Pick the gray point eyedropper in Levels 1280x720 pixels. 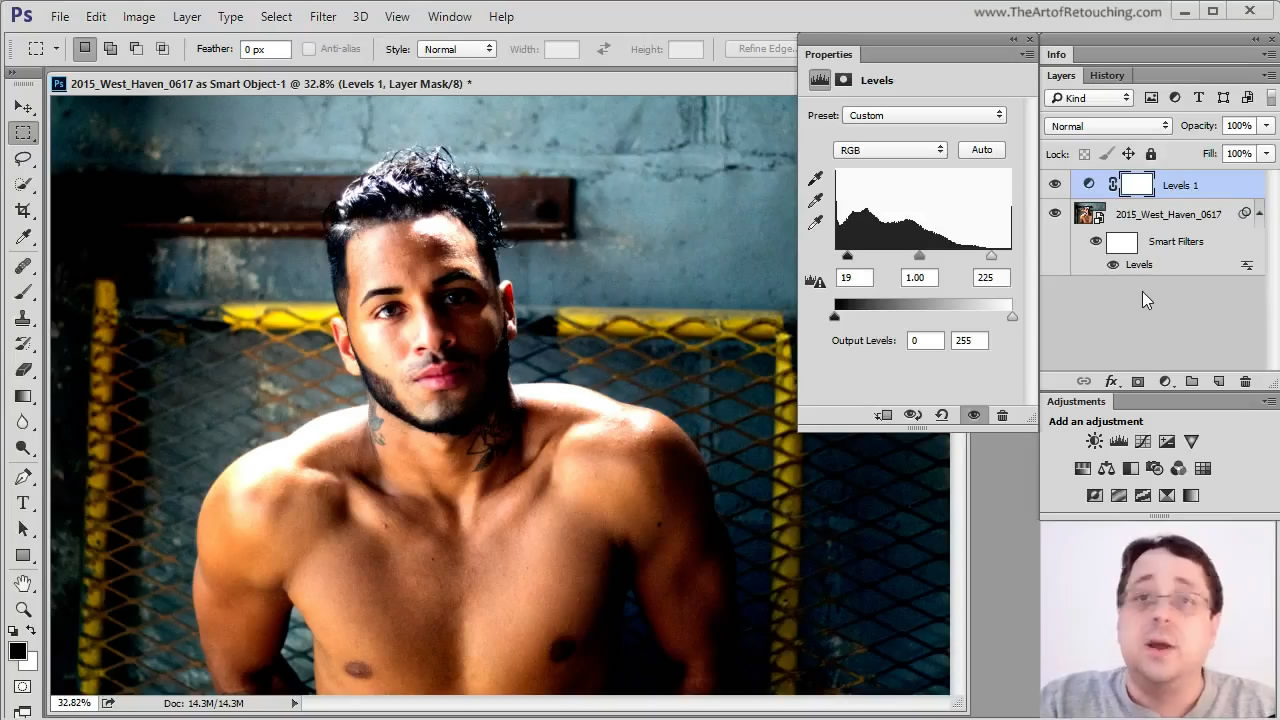pyautogui.click(x=815, y=201)
